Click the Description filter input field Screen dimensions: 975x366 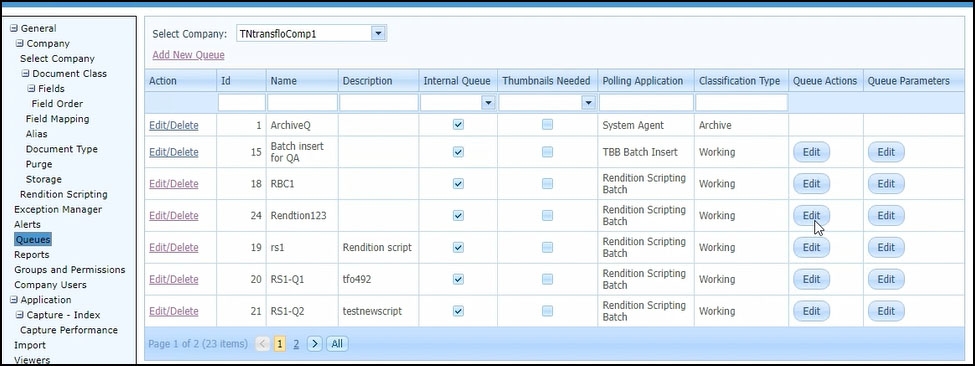pyautogui.click(x=379, y=103)
